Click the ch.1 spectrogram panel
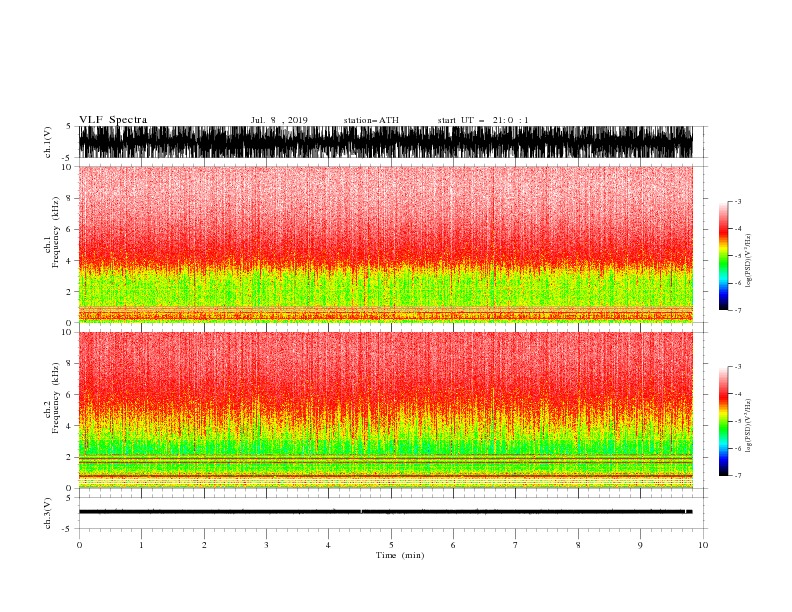This screenshot has height=612, width=792. pyautogui.click(x=385, y=244)
